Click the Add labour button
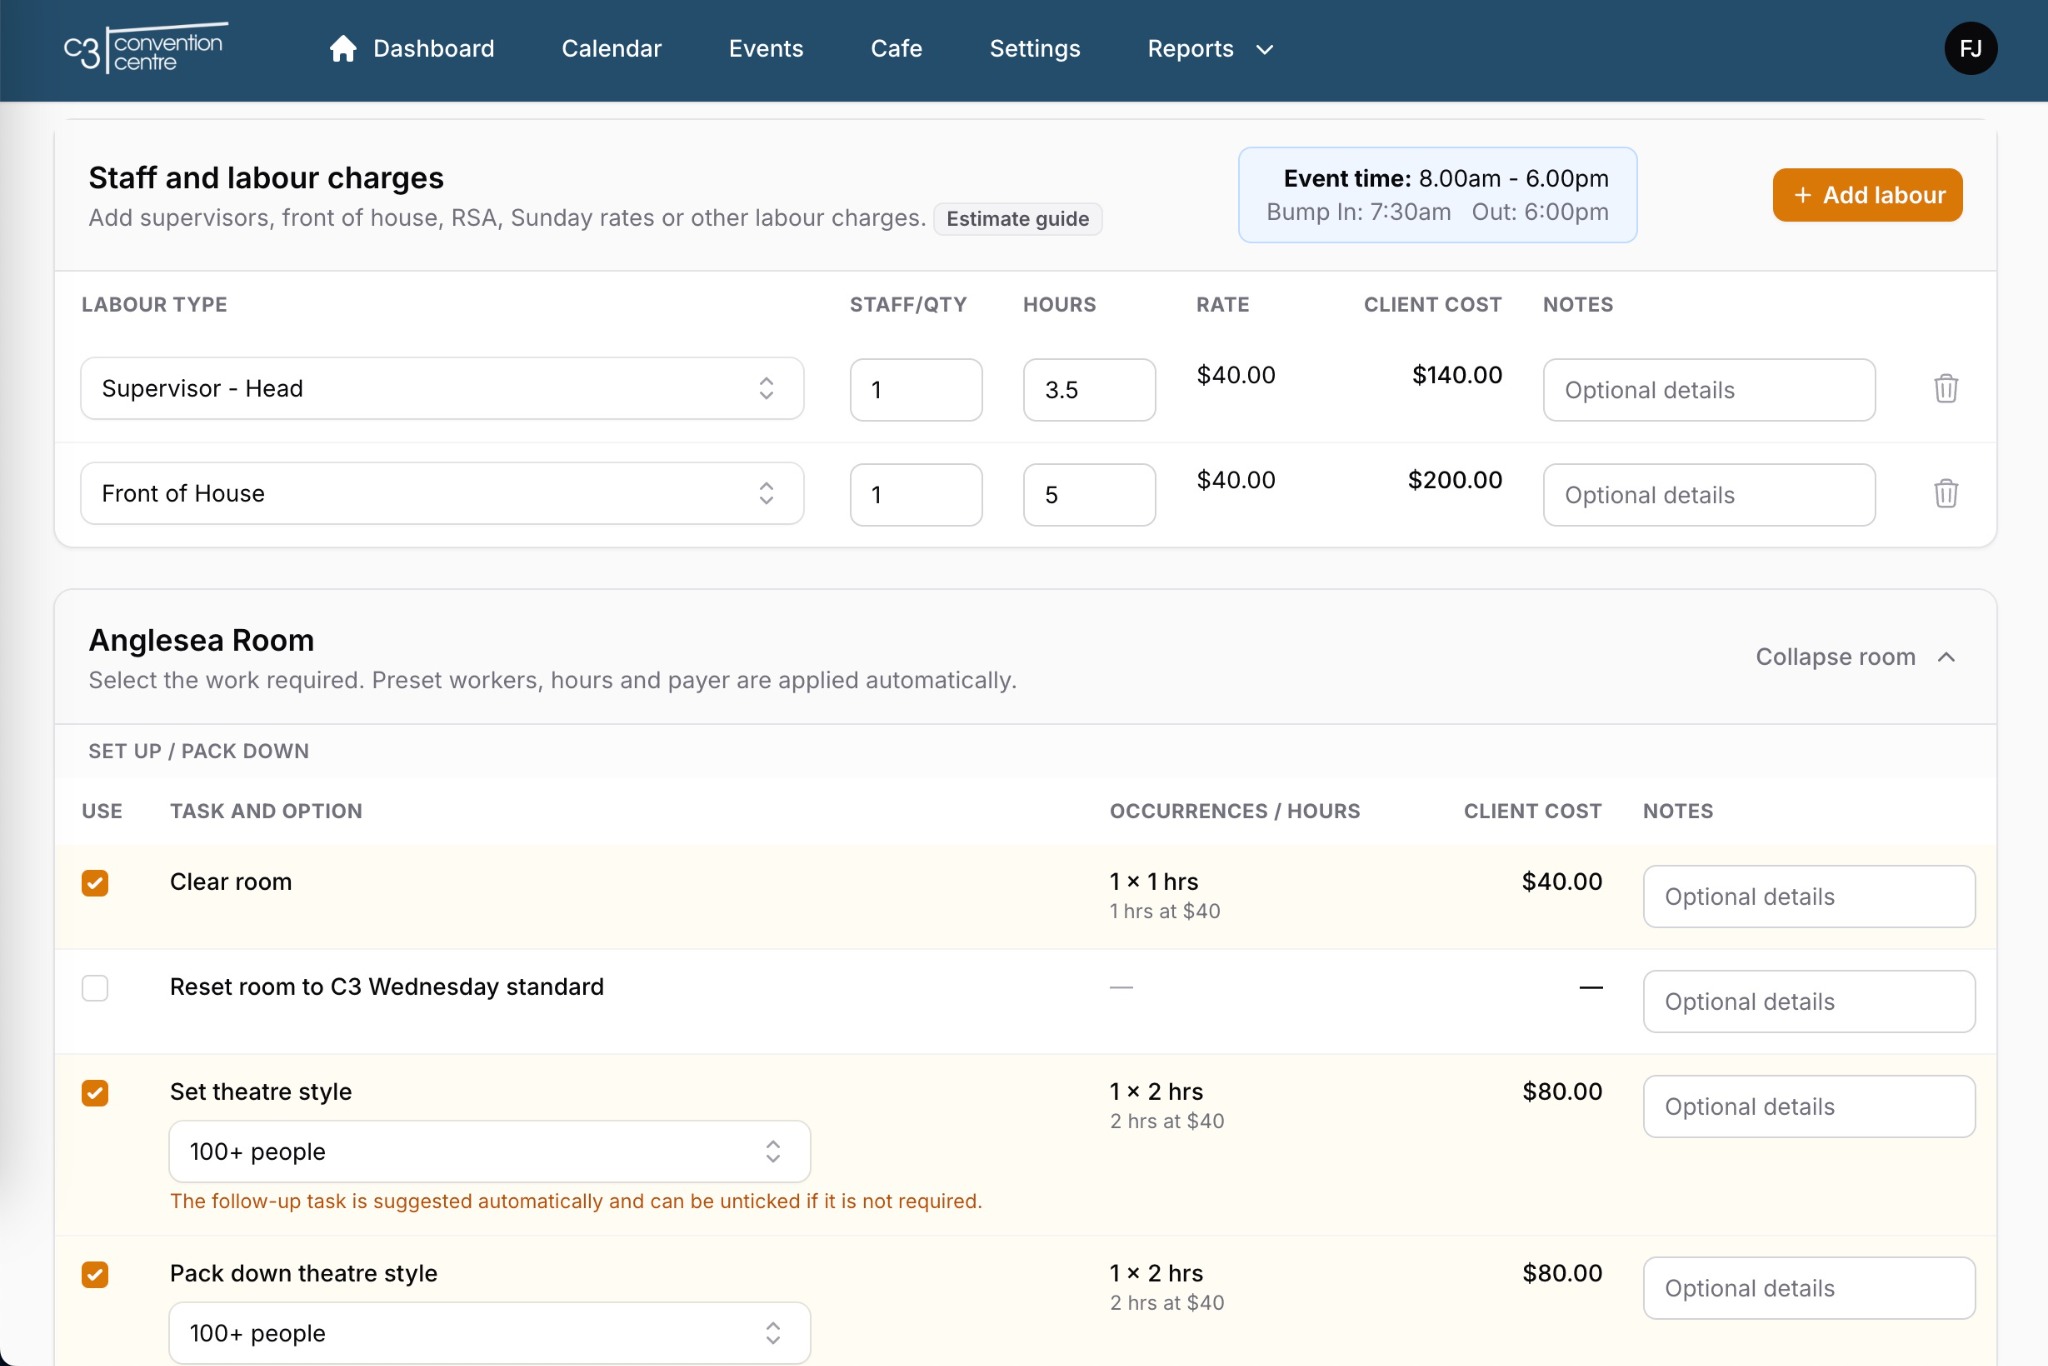 1867,195
